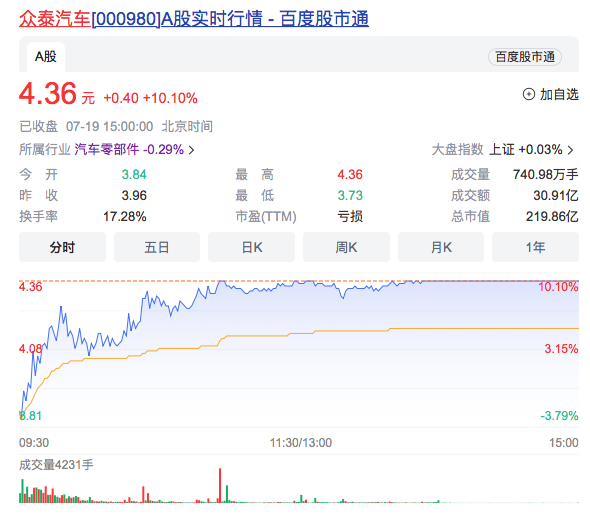Switch to the 月K chart tab
Viewport: 590px width, 515px height.
pos(441,247)
